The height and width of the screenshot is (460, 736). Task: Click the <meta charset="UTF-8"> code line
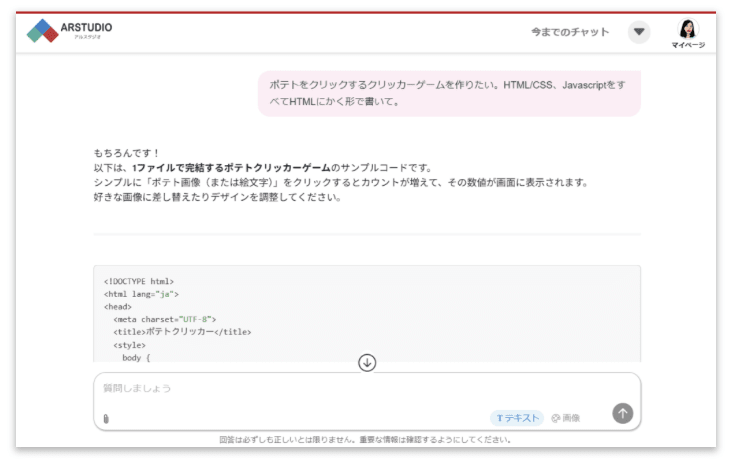[165, 320]
